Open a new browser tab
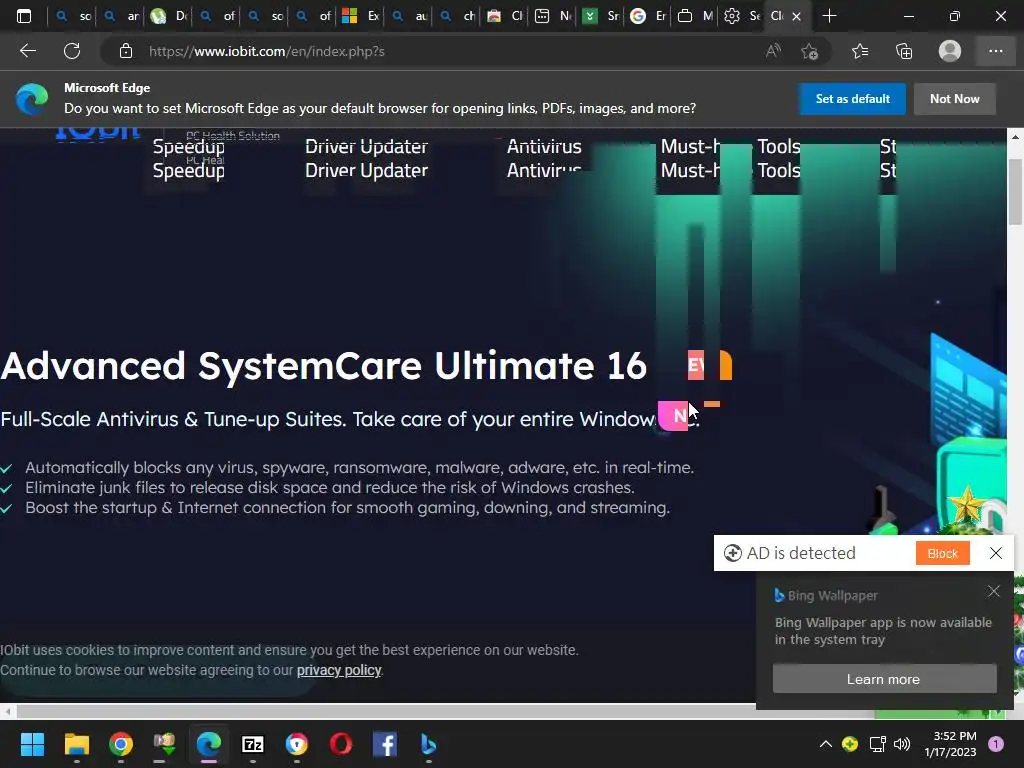Screen dimensions: 1024x768 point(829,16)
